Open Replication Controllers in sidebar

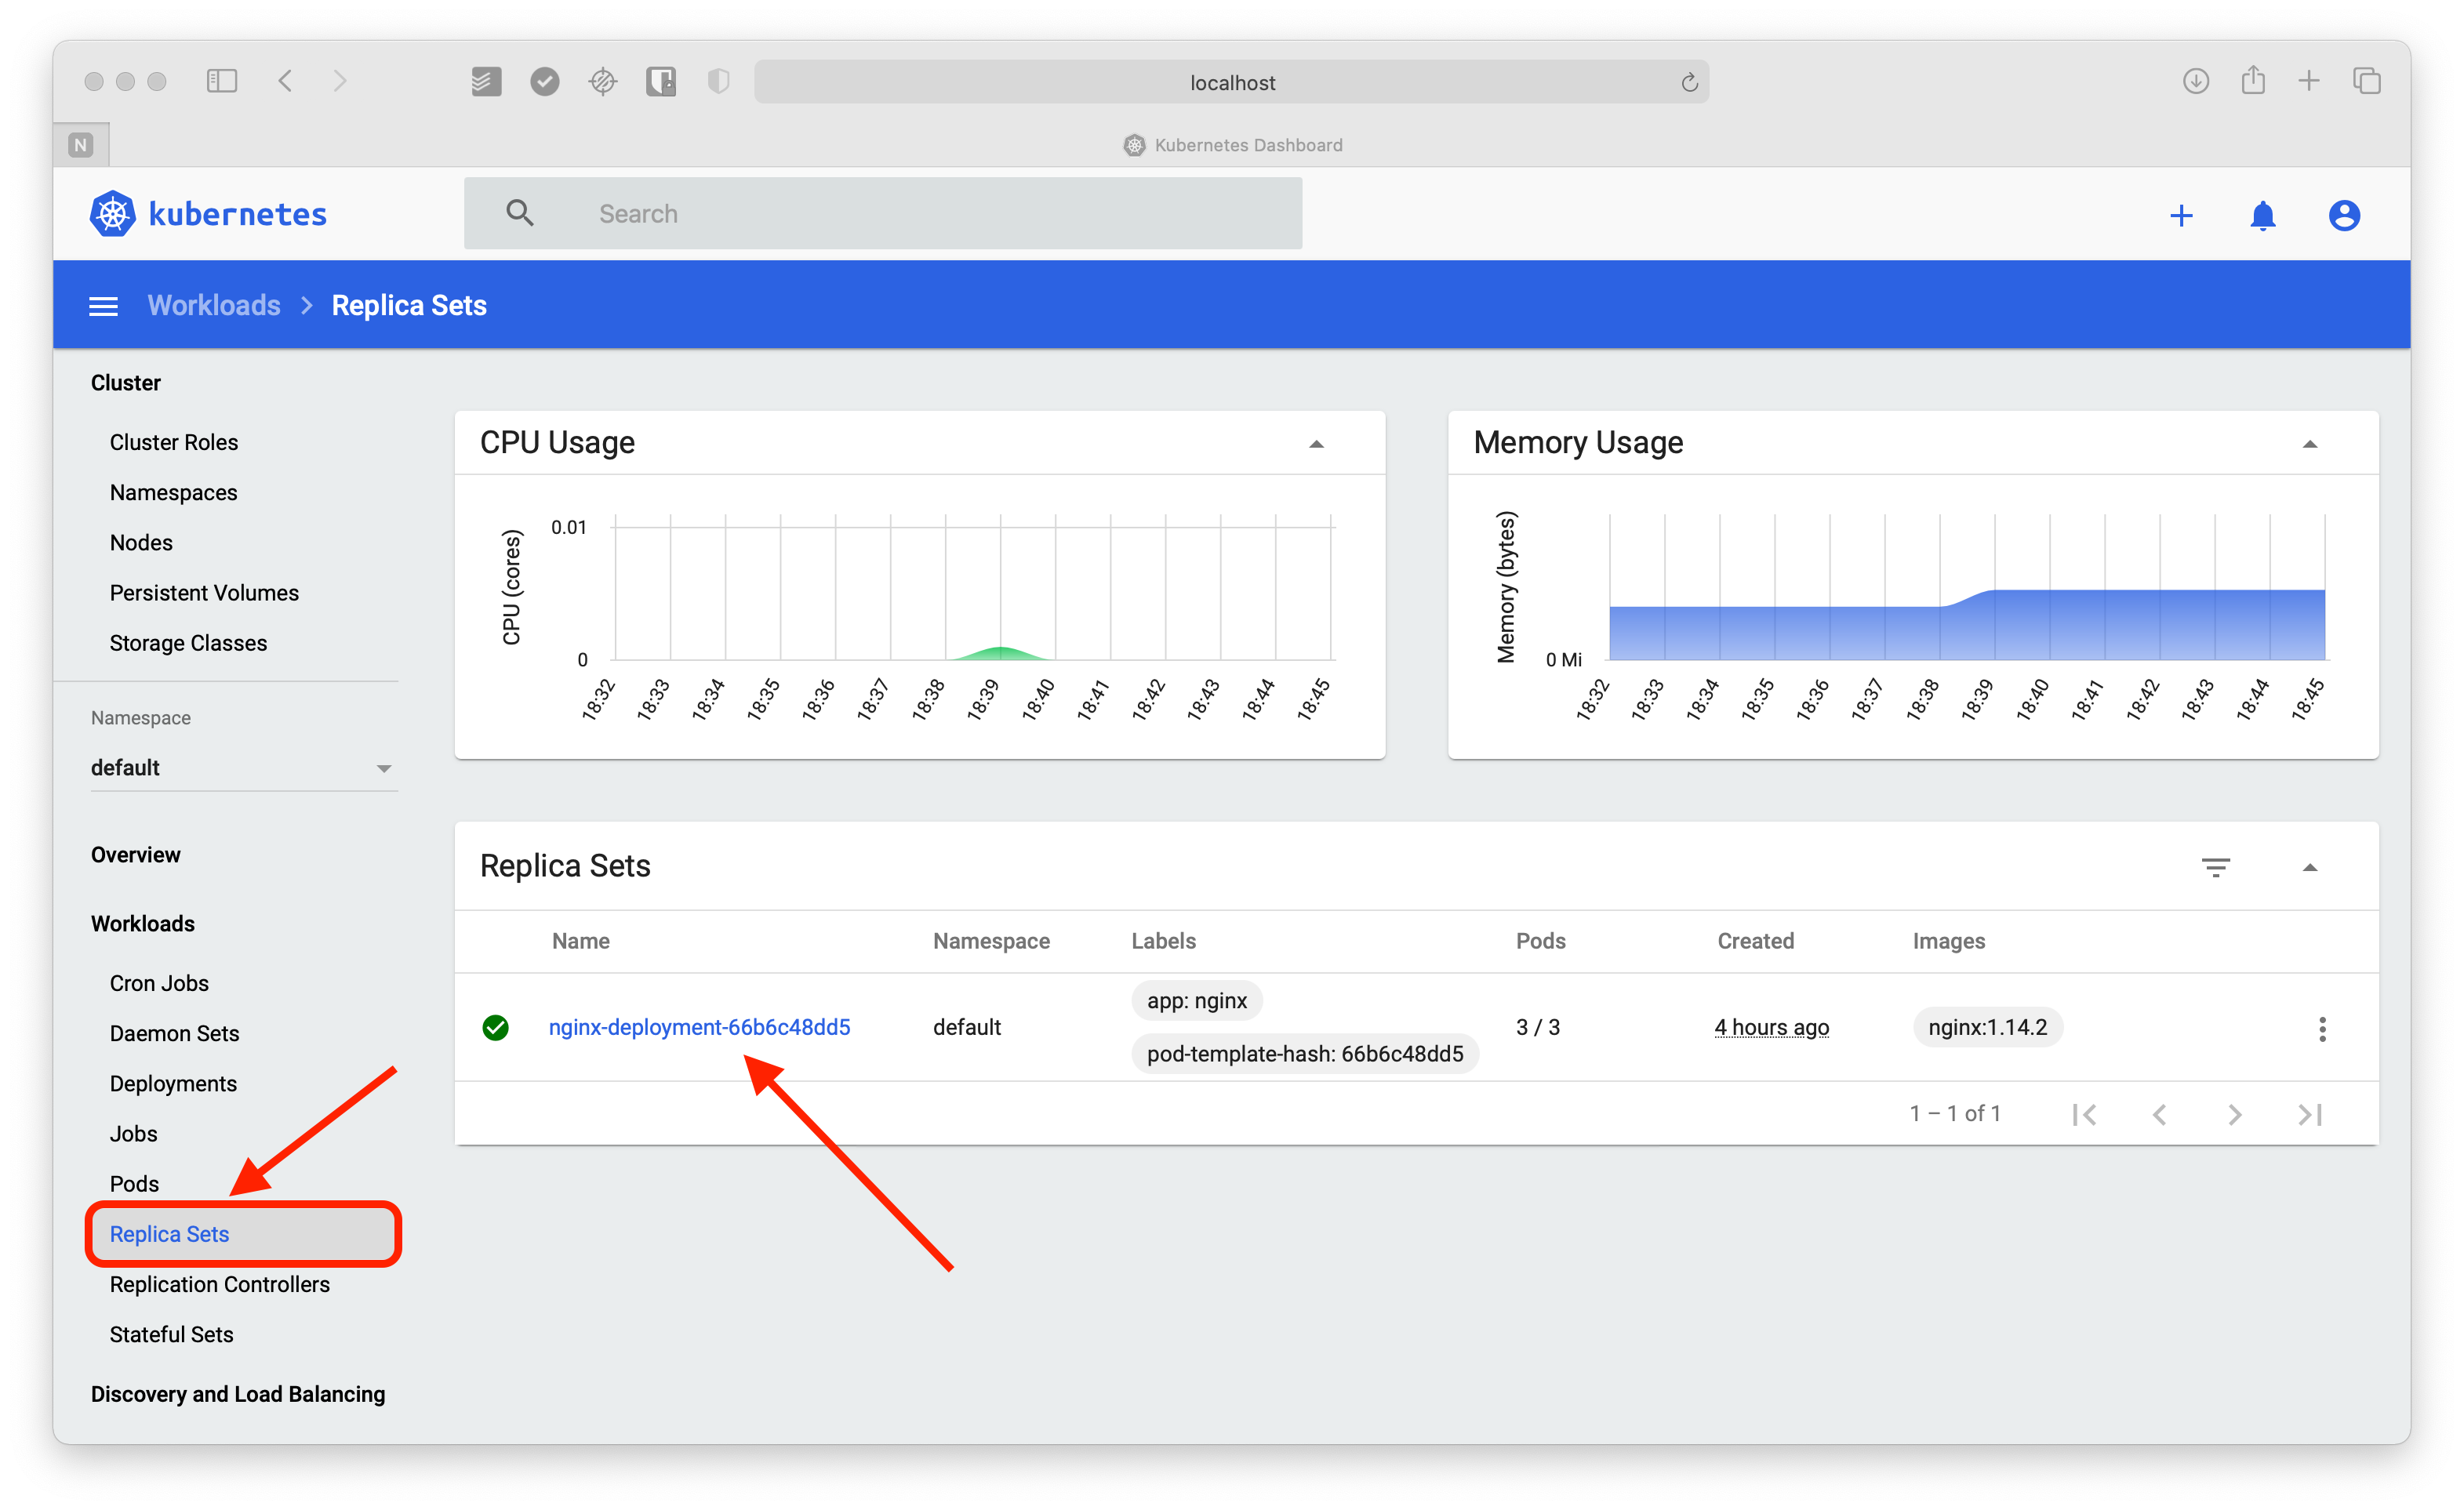click(x=219, y=1284)
